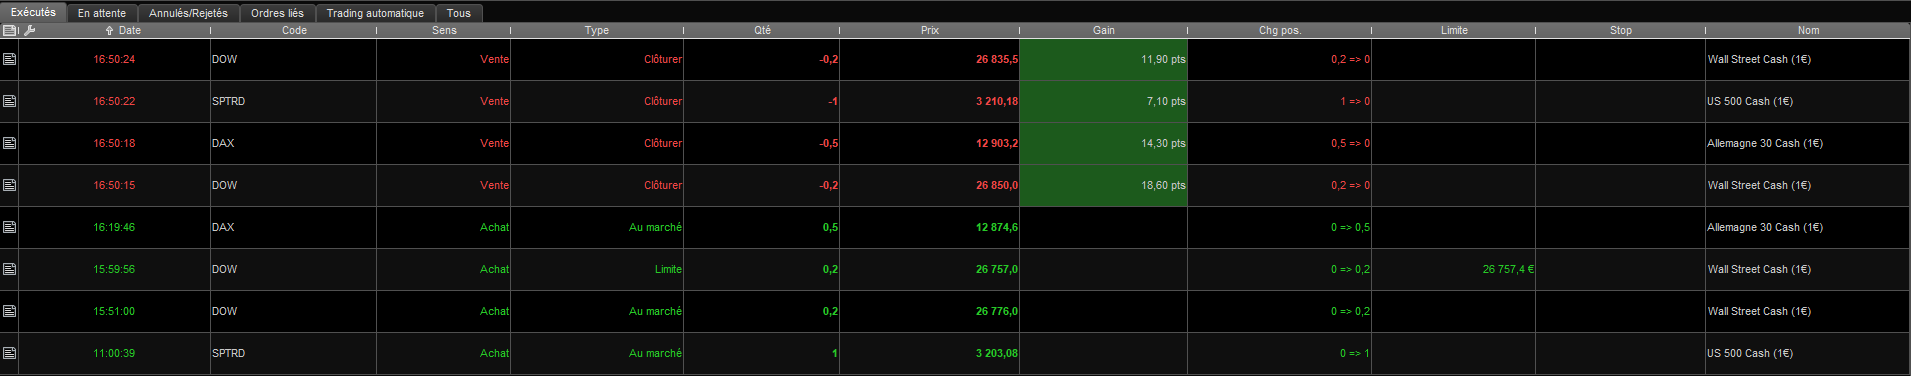Select the 15:59:56 timestamp
The height and width of the screenshot is (376, 1911).
point(114,269)
